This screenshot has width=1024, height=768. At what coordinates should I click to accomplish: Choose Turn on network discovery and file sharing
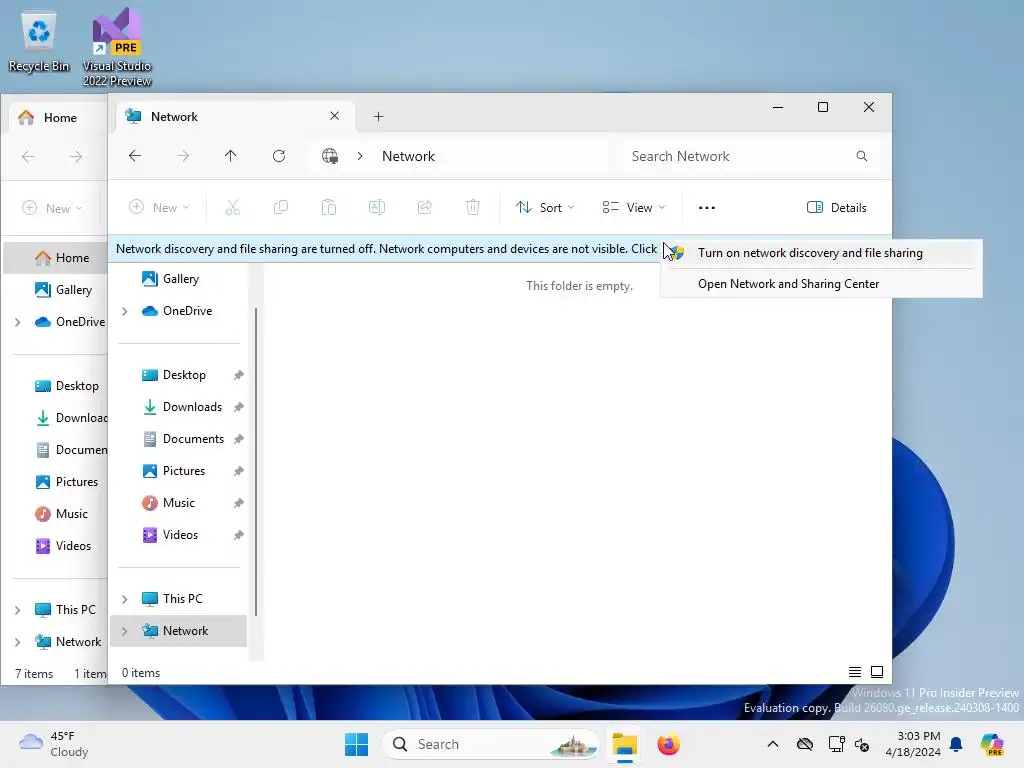point(822,253)
